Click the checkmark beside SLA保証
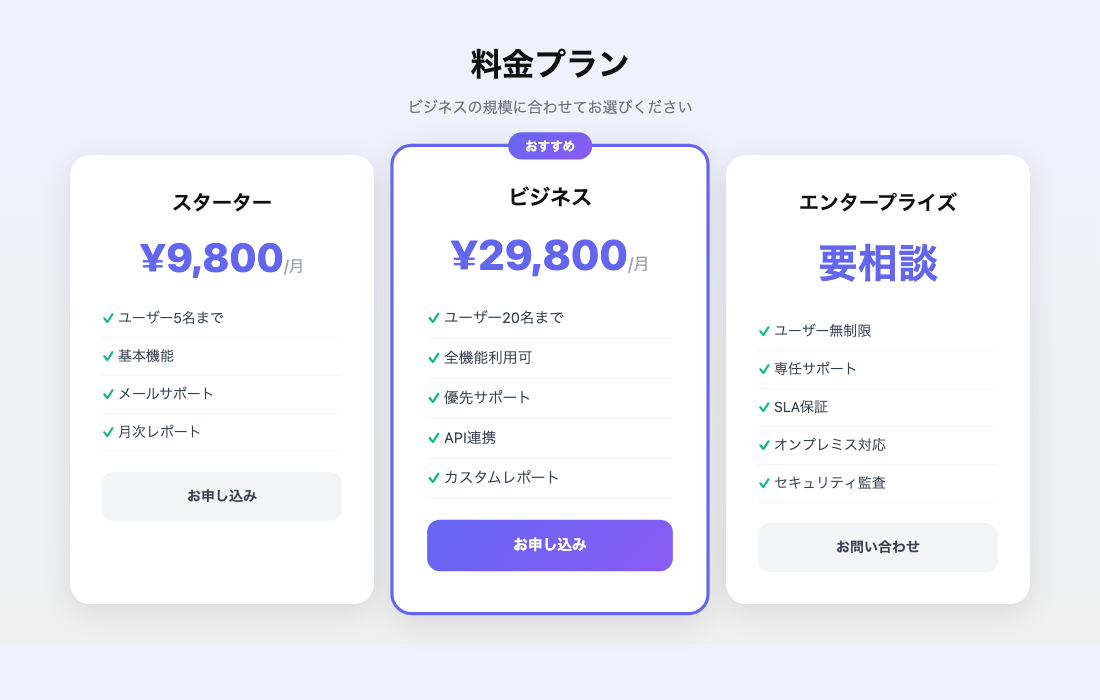 coord(763,407)
